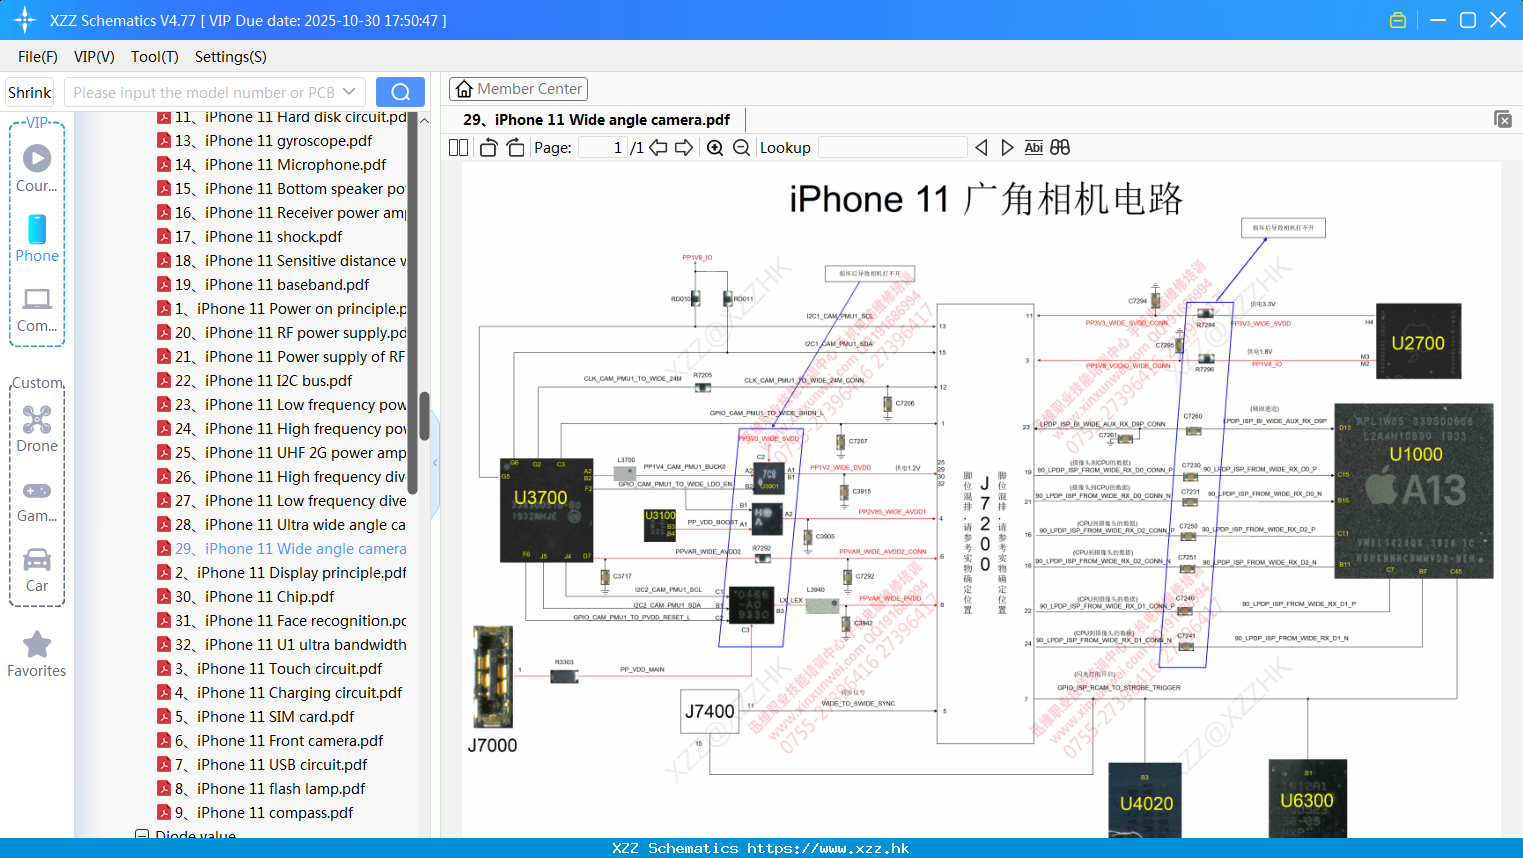Image resolution: width=1523 pixels, height=858 pixels.
Task: Rotate page counterclockwise
Action: click(x=488, y=148)
